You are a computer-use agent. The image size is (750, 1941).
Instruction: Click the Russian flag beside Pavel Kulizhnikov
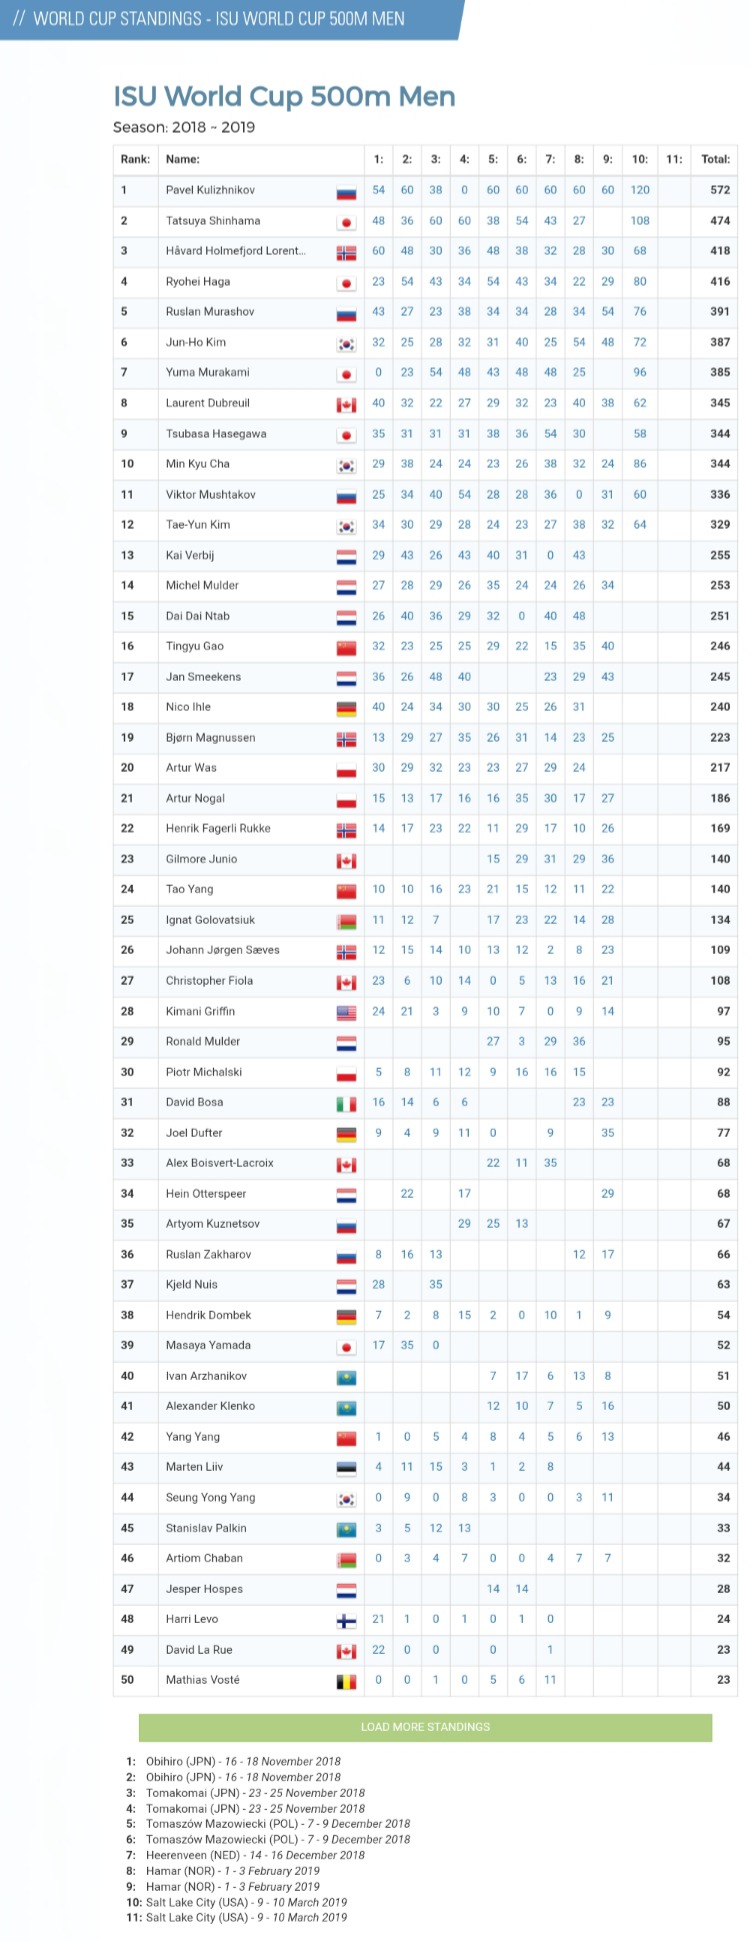(x=346, y=191)
